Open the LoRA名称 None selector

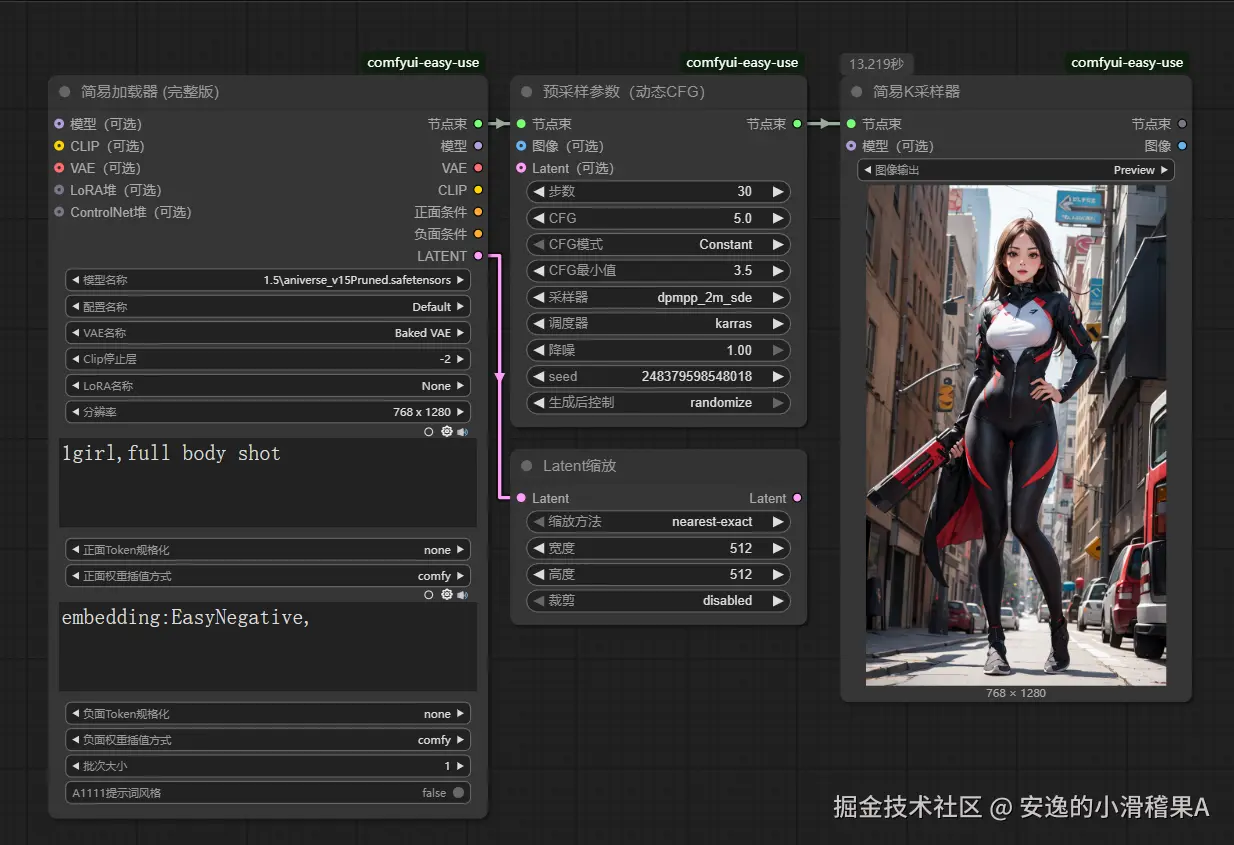(x=268, y=386)
